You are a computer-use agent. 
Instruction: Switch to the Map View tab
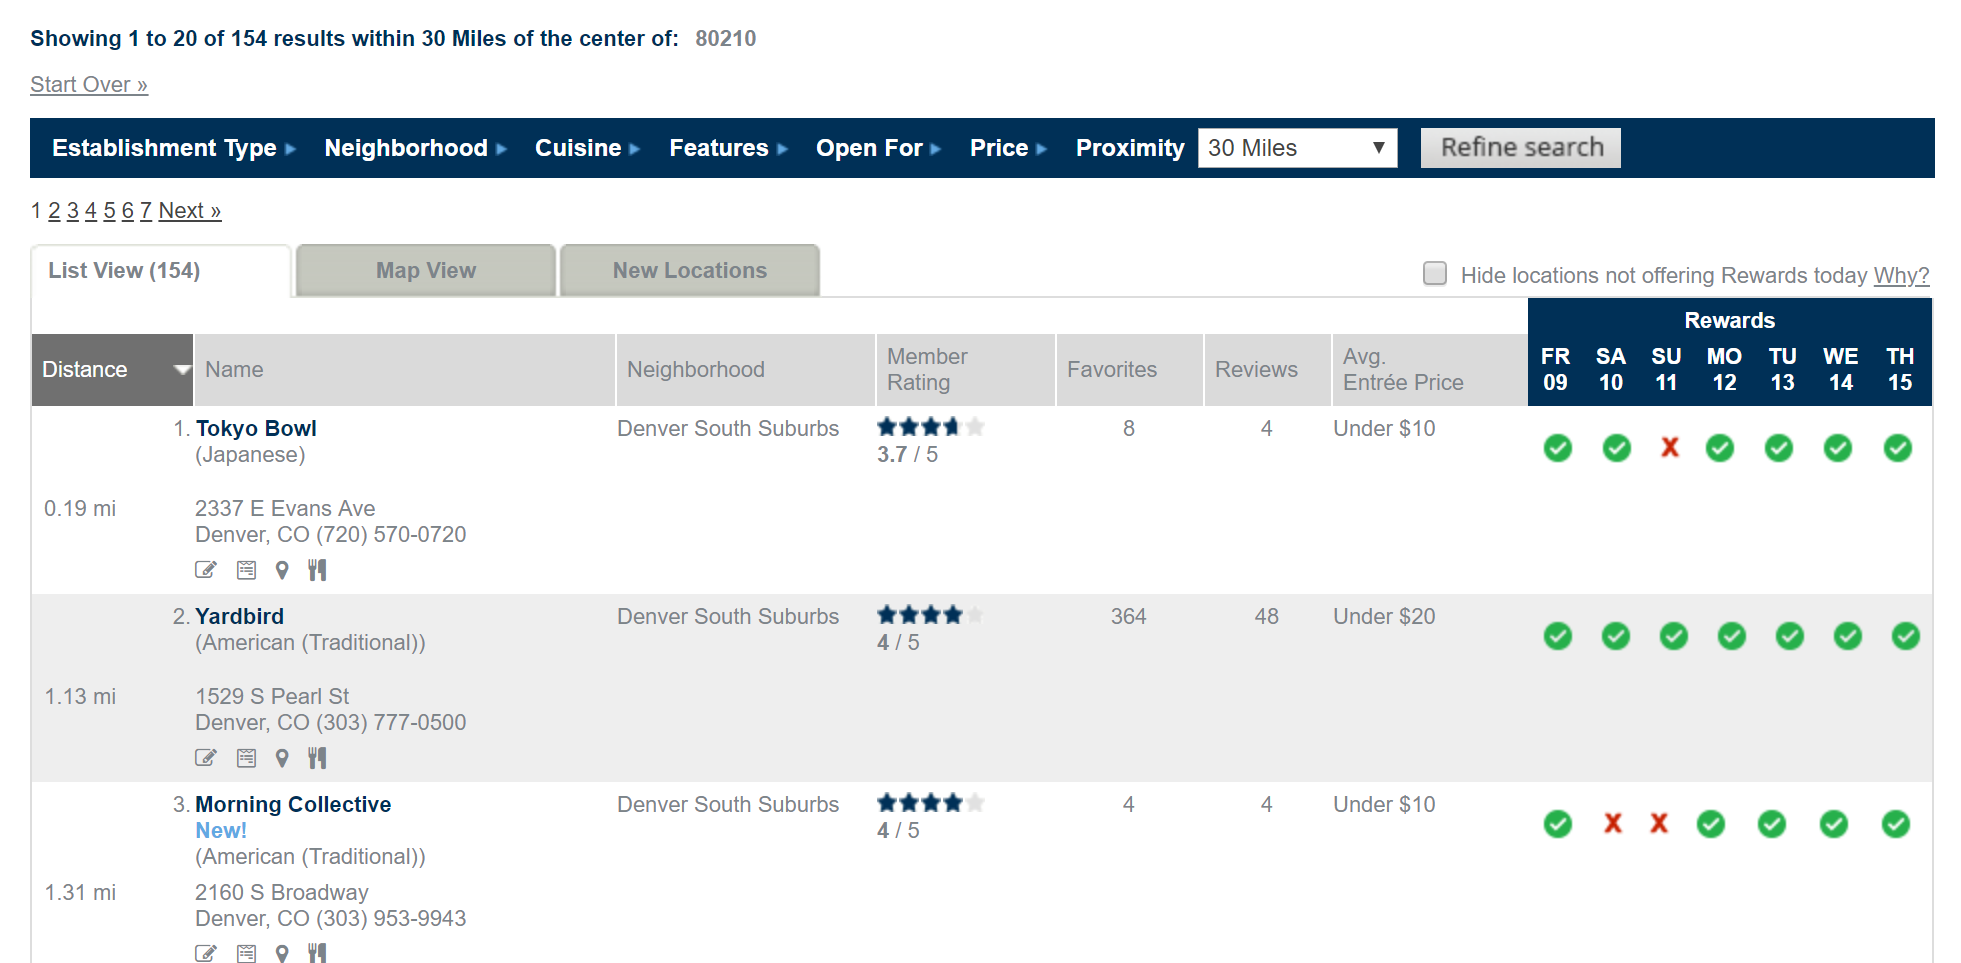point(426,271)
